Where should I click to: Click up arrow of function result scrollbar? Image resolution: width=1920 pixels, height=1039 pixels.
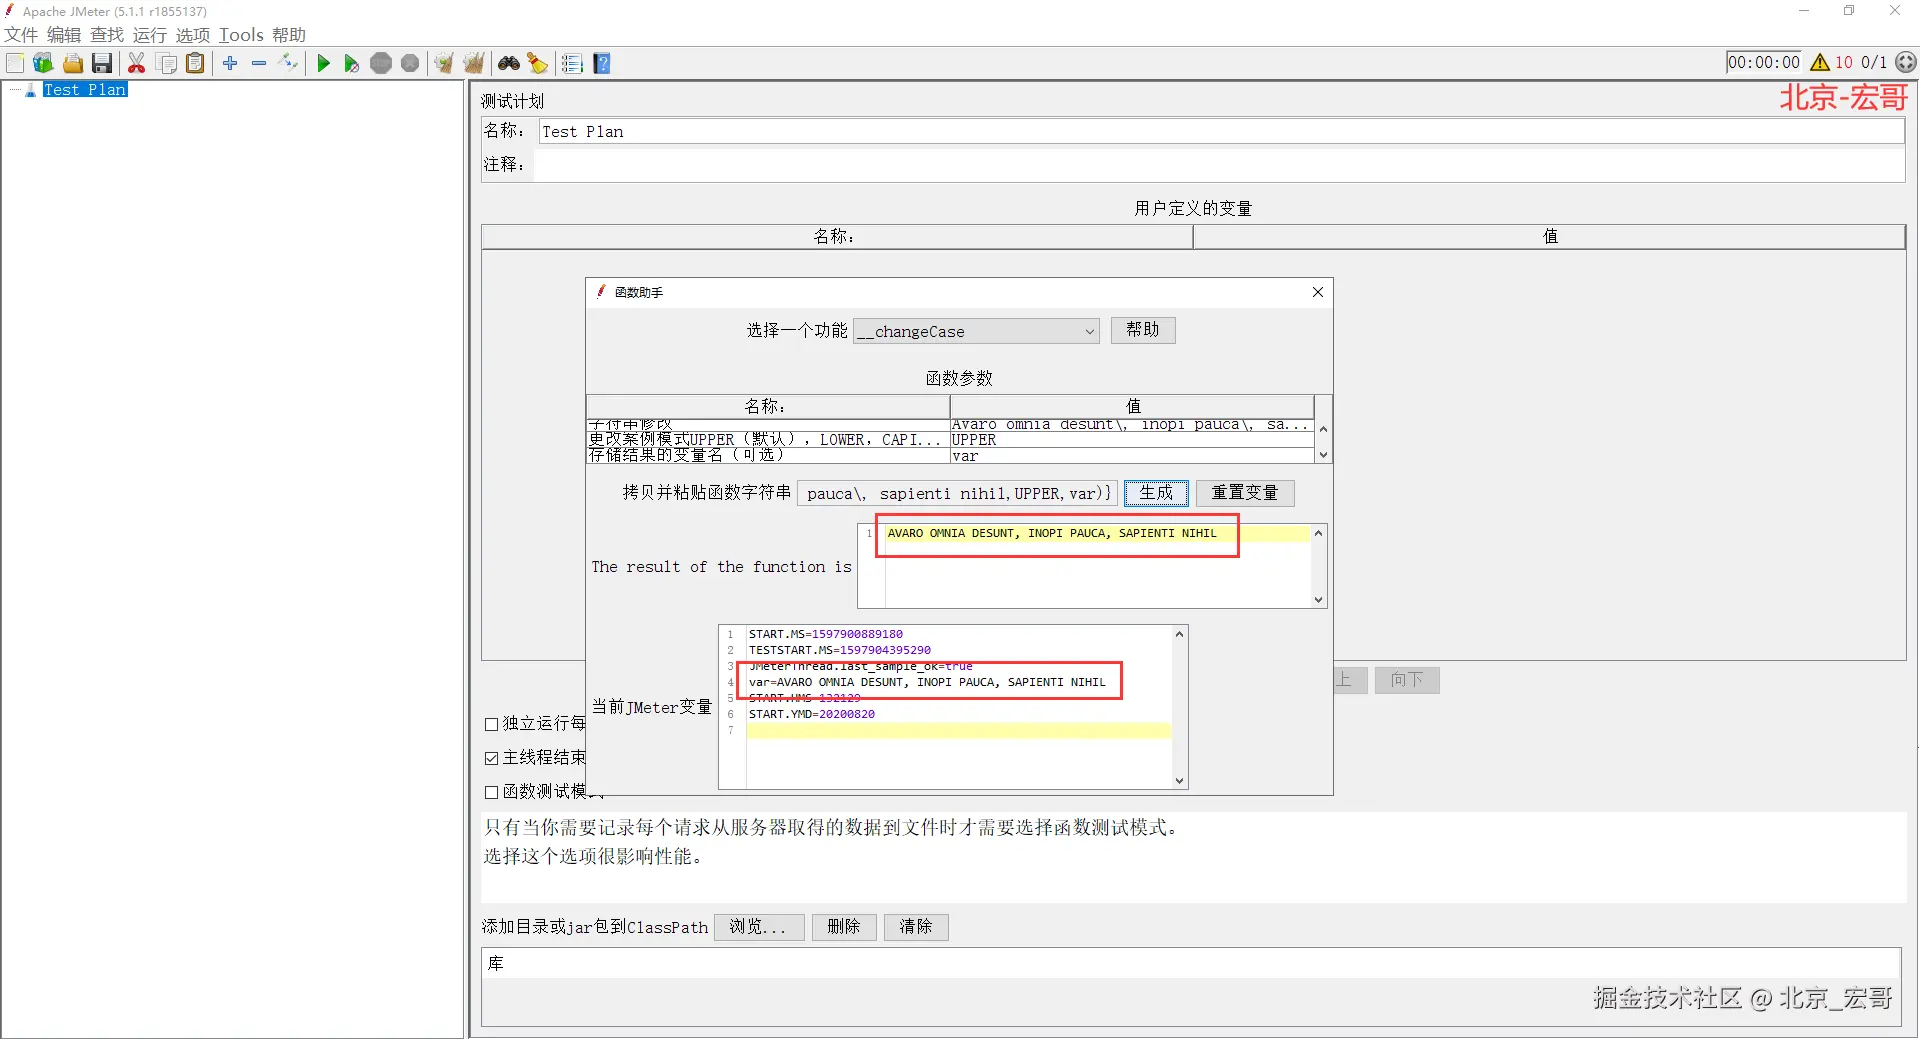pyautogui.click(x=1319, y=533)
